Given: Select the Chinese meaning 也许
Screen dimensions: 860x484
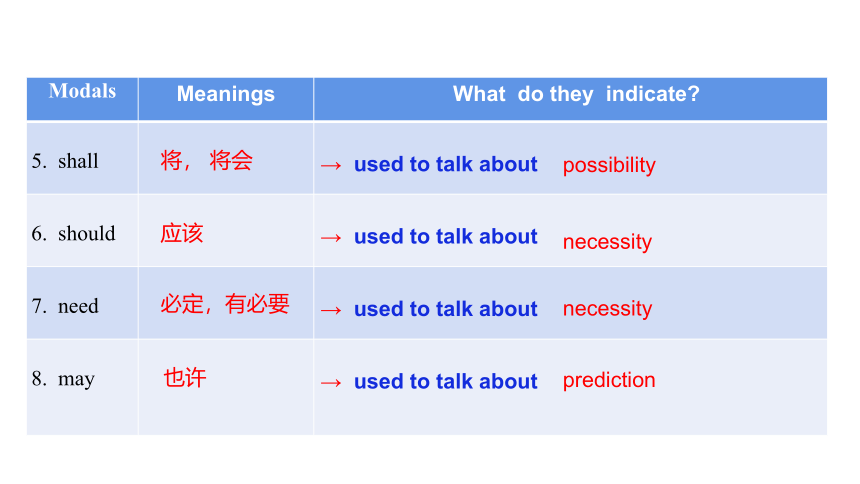Looking at the screenshot, I should click(185, 378).
